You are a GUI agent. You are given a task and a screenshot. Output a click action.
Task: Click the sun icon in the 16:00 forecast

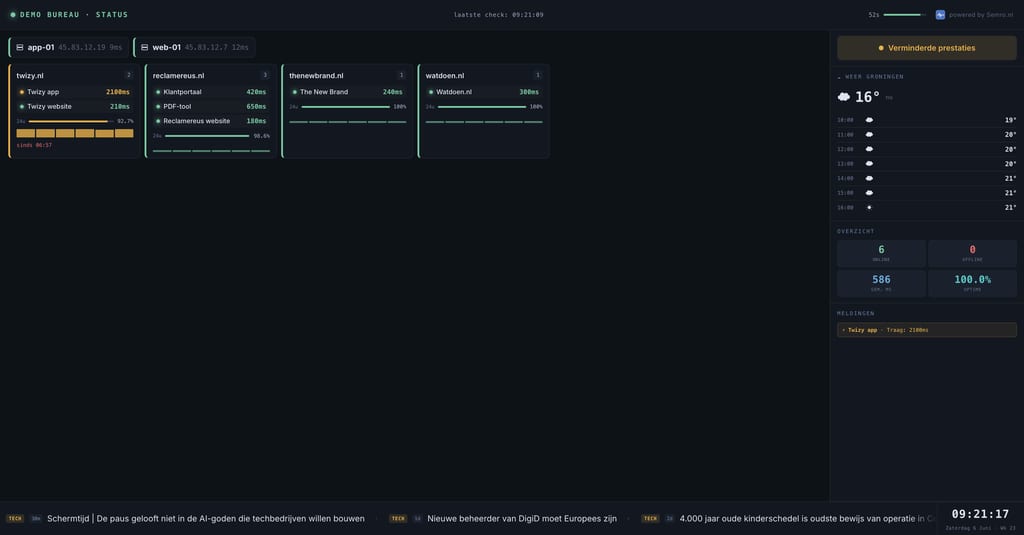[x=869, y=208]
